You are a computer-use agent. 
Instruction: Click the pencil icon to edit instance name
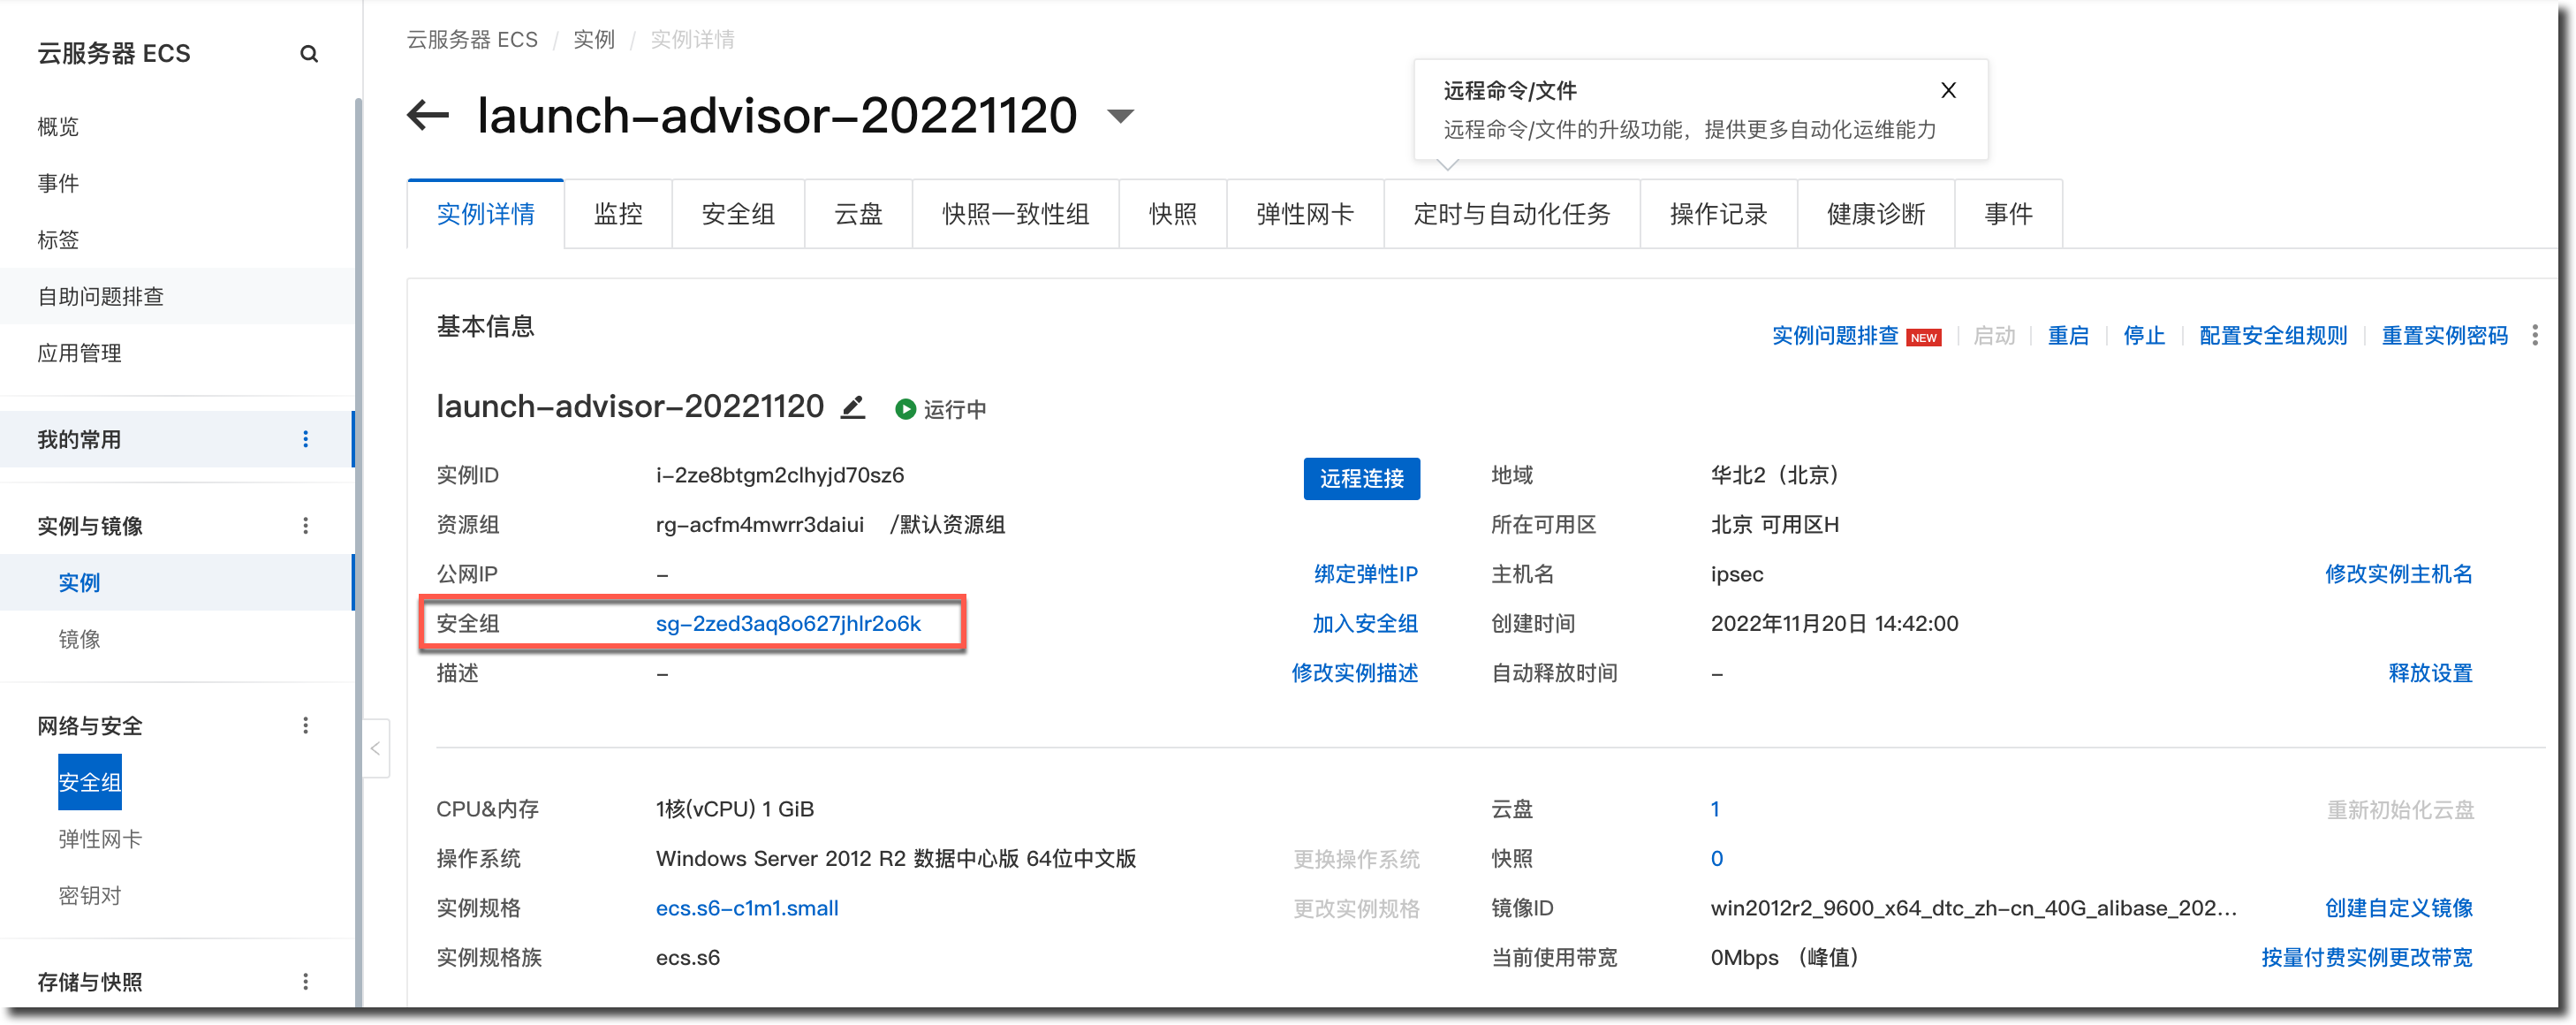(x=852, y=407)
